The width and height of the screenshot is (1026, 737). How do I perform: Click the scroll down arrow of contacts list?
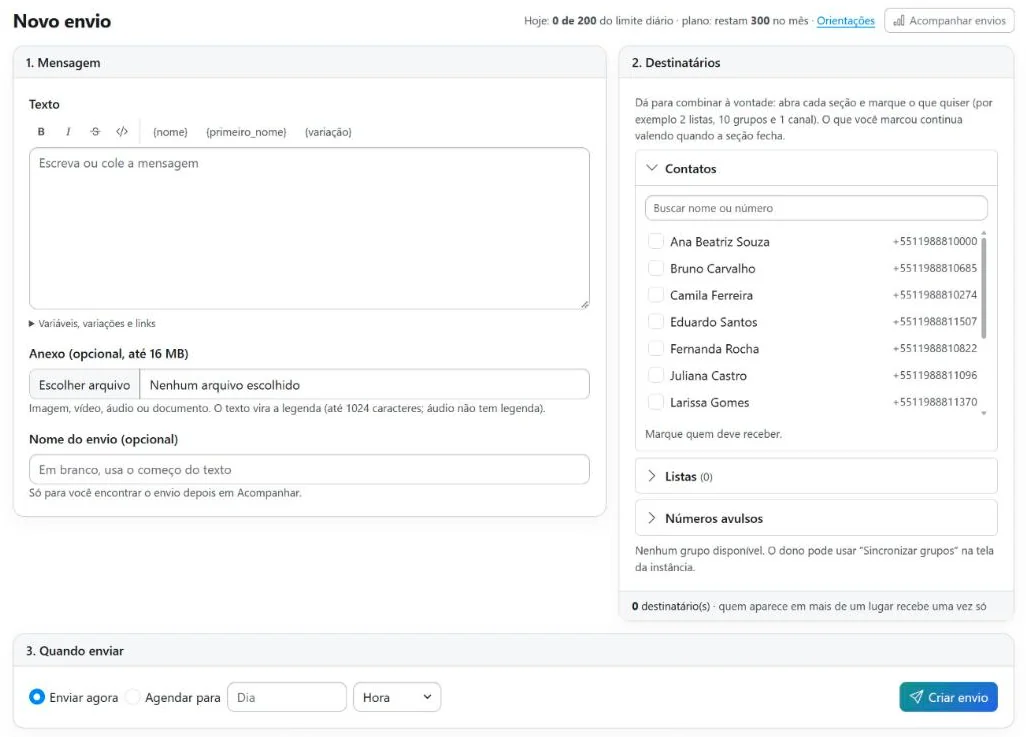tap(983, 413)
